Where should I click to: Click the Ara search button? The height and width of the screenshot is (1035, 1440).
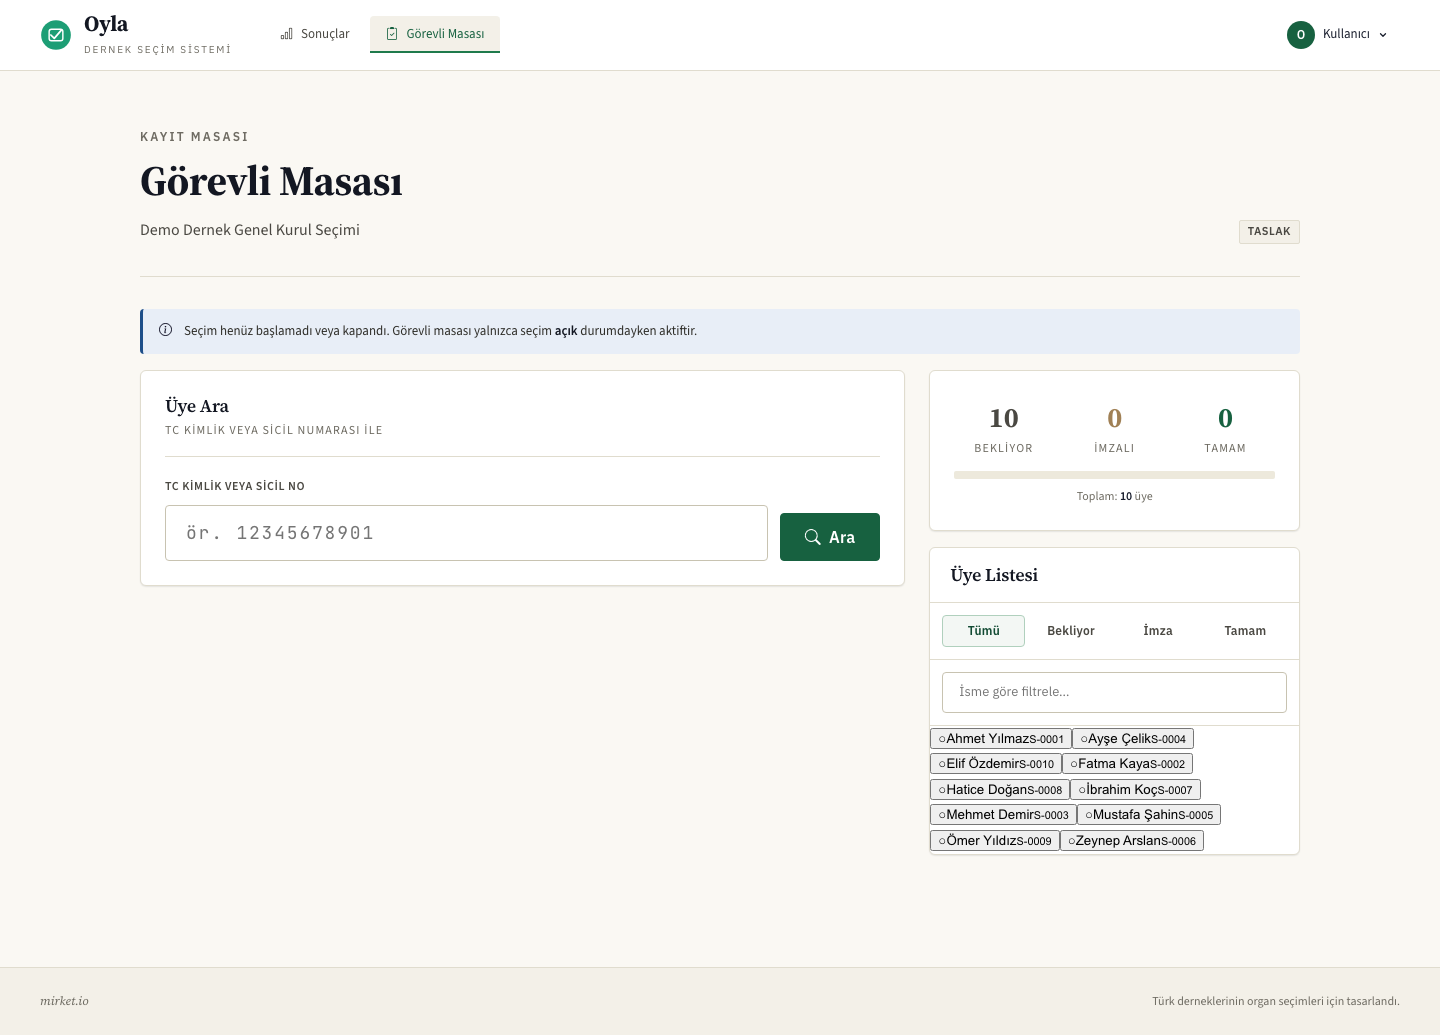pyautogui.click(x=830, y=537)
